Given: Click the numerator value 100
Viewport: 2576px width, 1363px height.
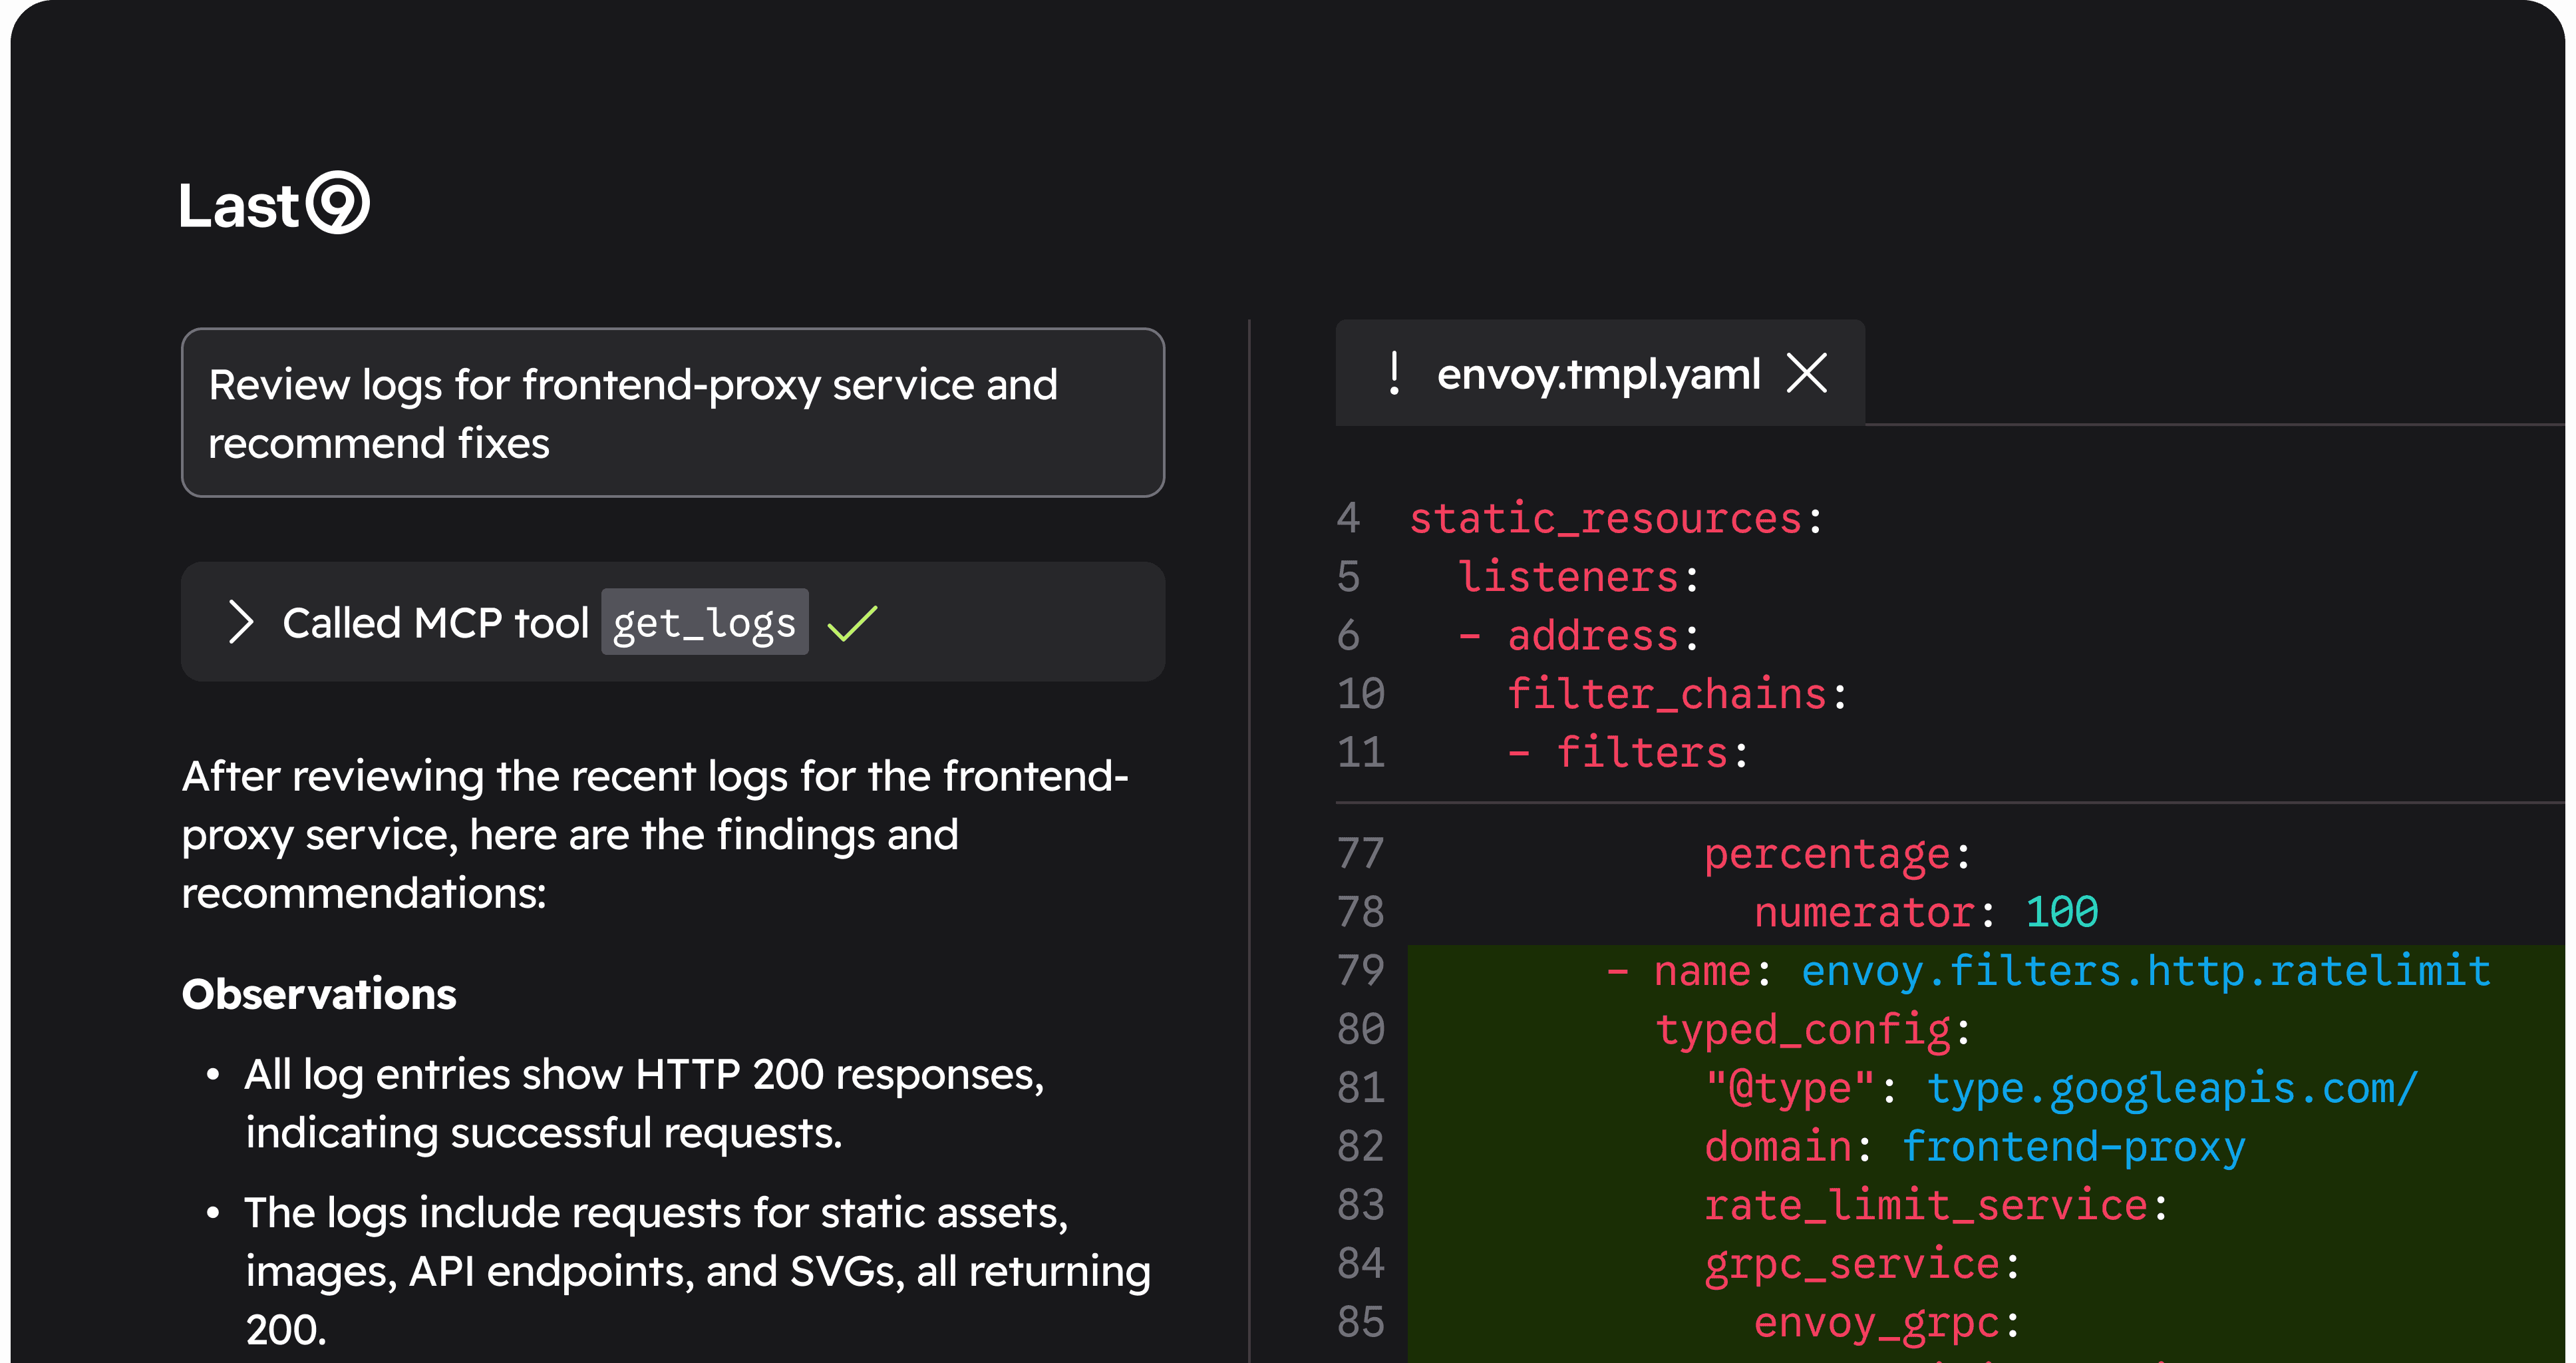Looking at the screenshot, I should (2061, 912).
